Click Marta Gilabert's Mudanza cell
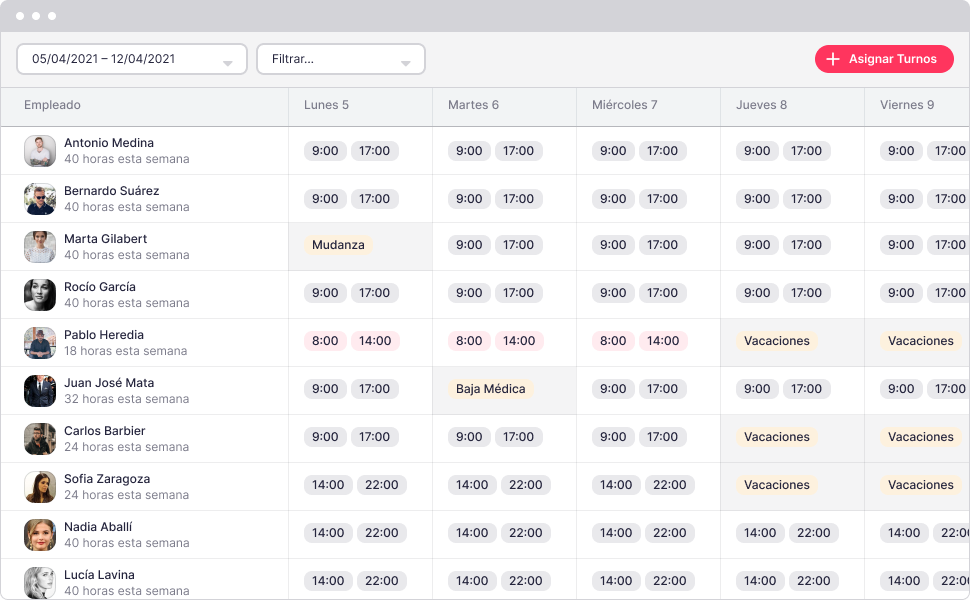 pos(338,244)
